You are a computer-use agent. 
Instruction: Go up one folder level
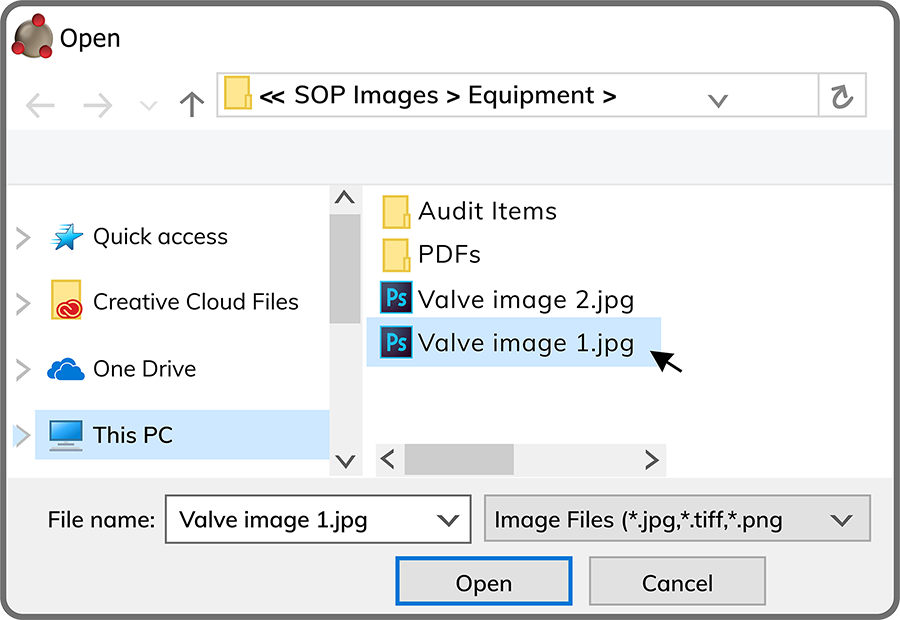click(192, 104)
